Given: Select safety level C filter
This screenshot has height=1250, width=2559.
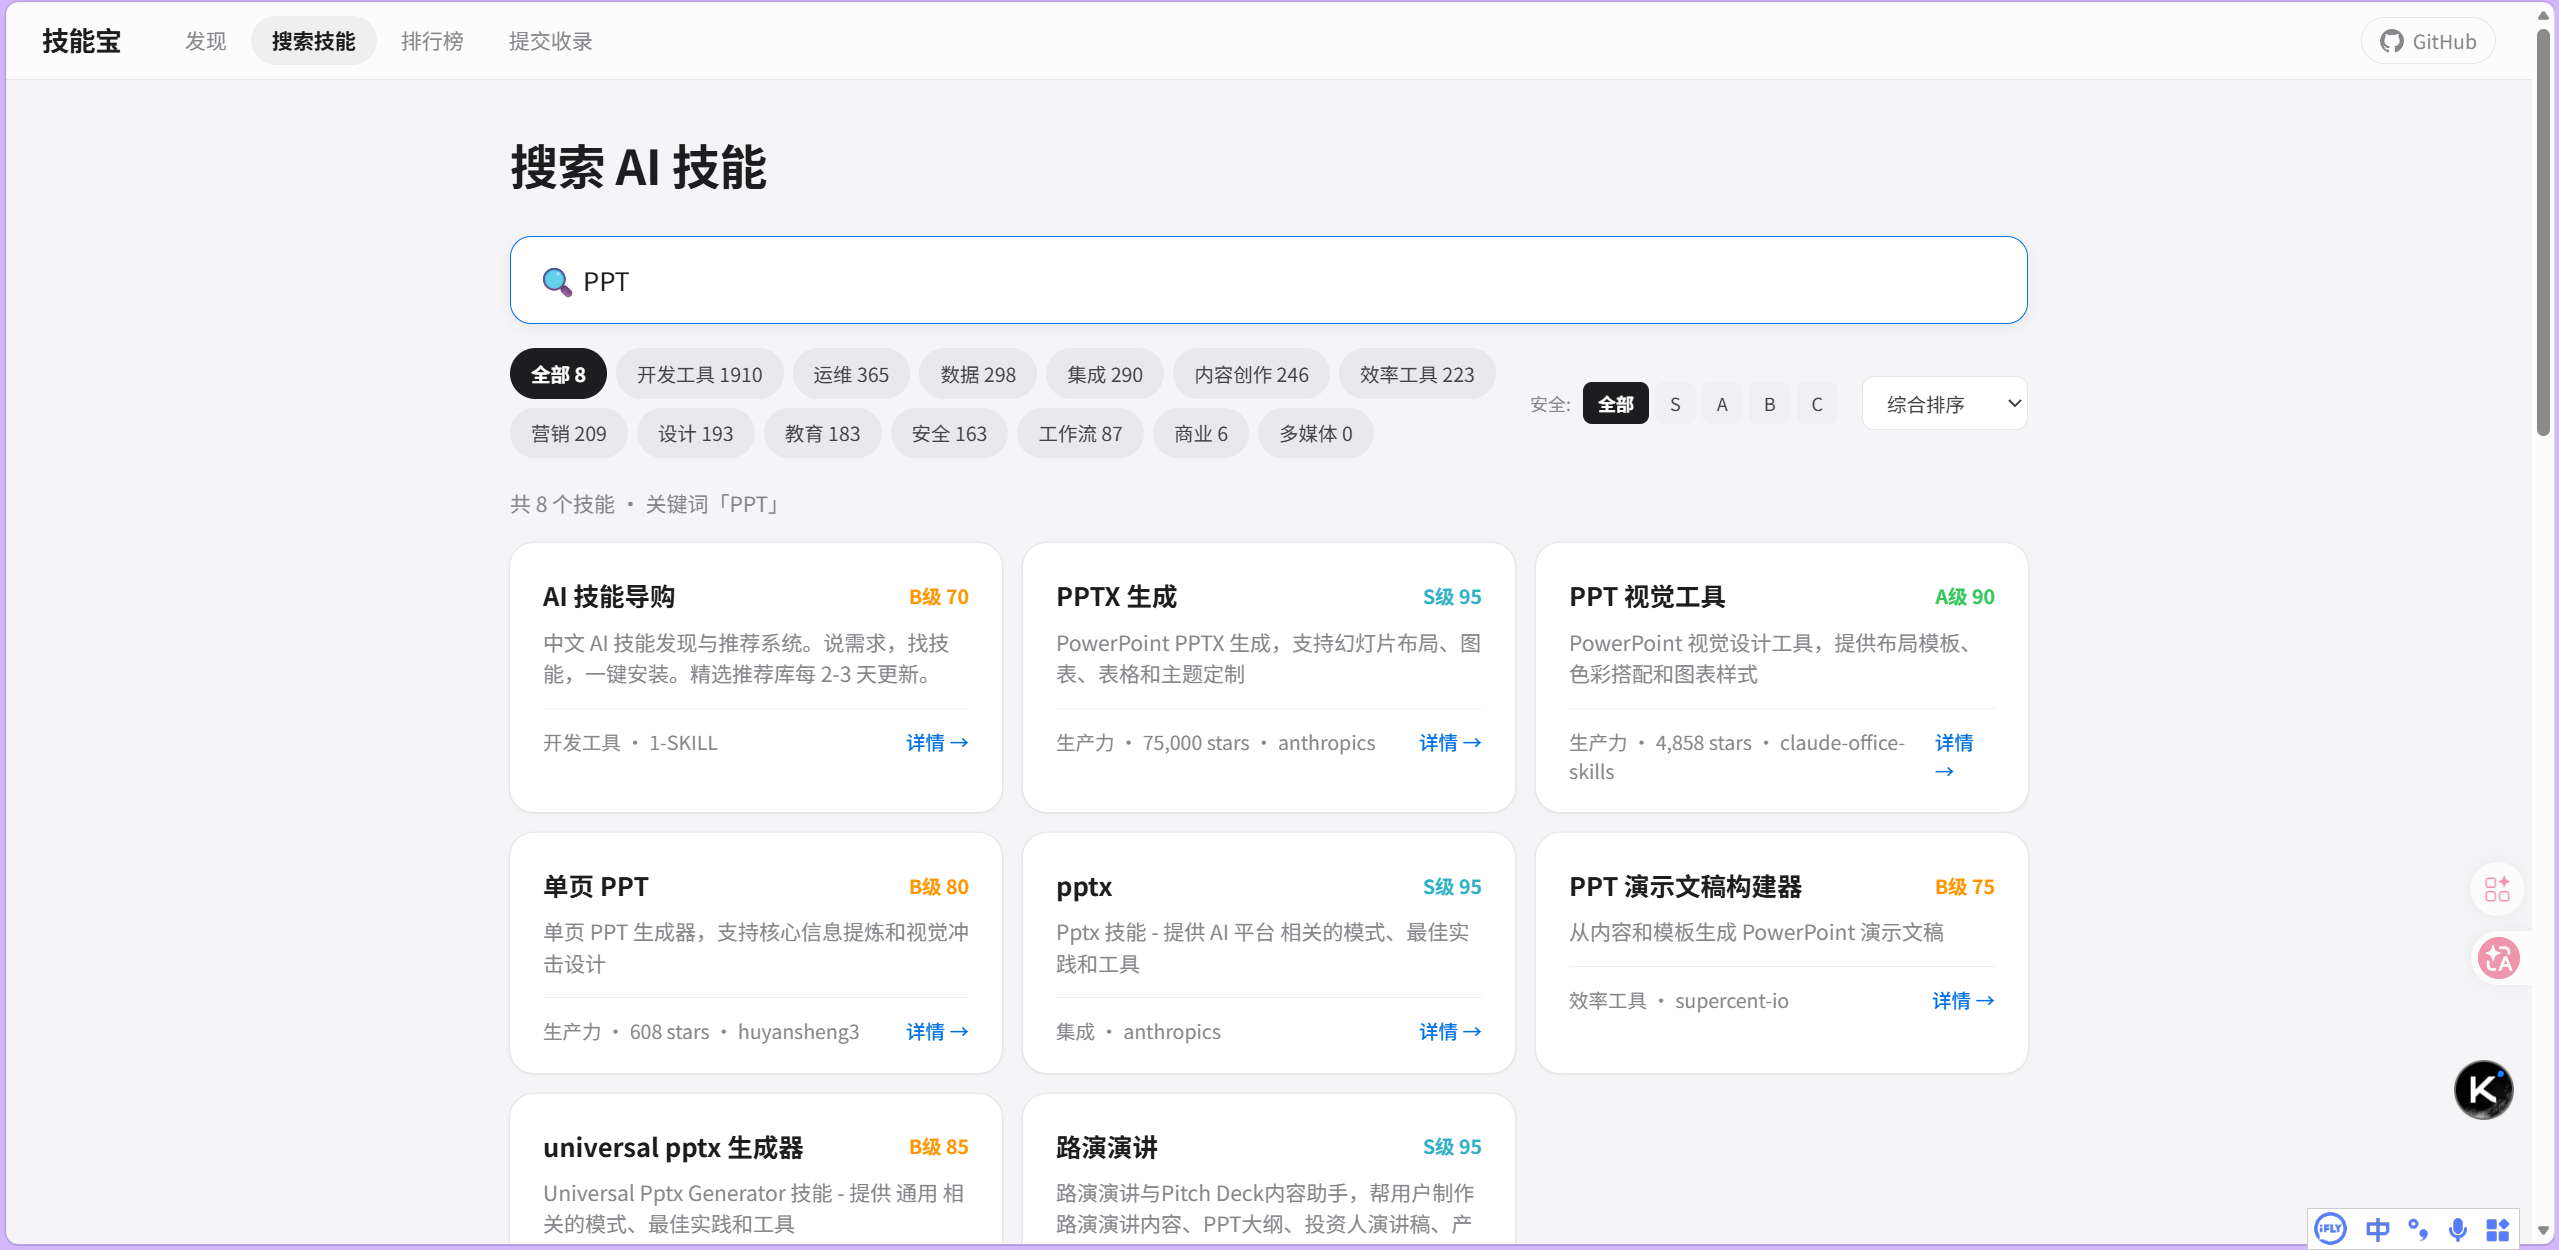Looking at the screenshot, I should (x=1817, y=404).
